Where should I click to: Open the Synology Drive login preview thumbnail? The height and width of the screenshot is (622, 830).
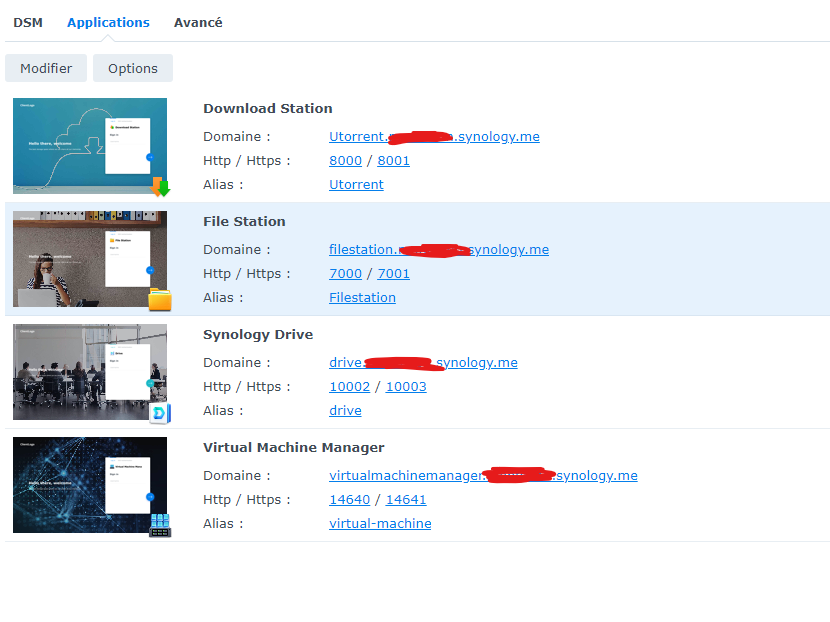pos(90,372)
